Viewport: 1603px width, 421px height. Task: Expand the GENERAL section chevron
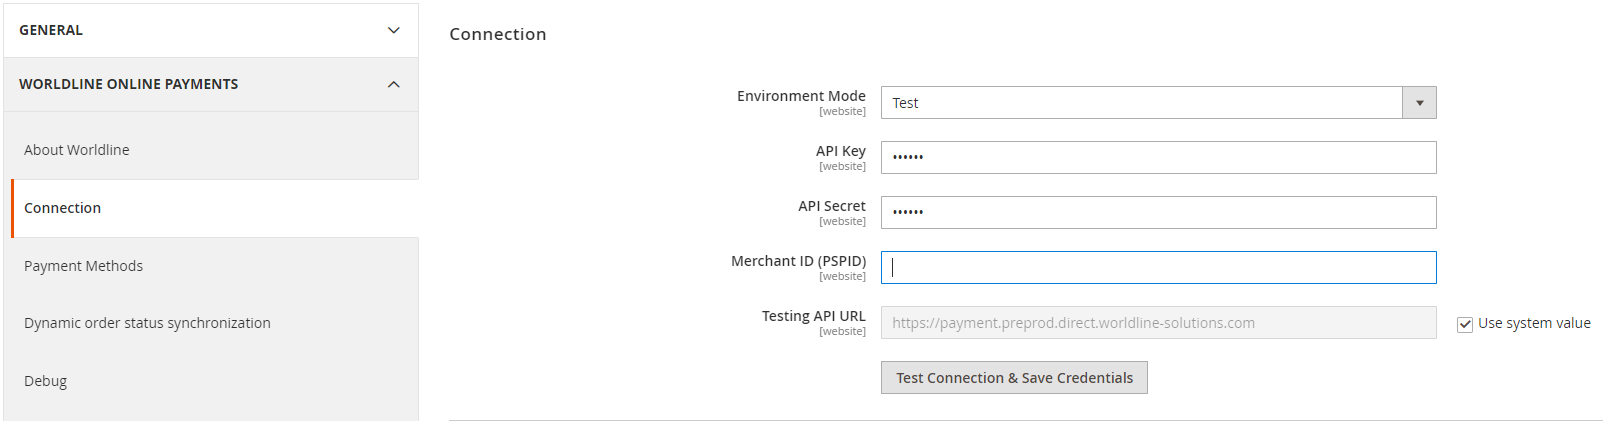pos(394,30)
